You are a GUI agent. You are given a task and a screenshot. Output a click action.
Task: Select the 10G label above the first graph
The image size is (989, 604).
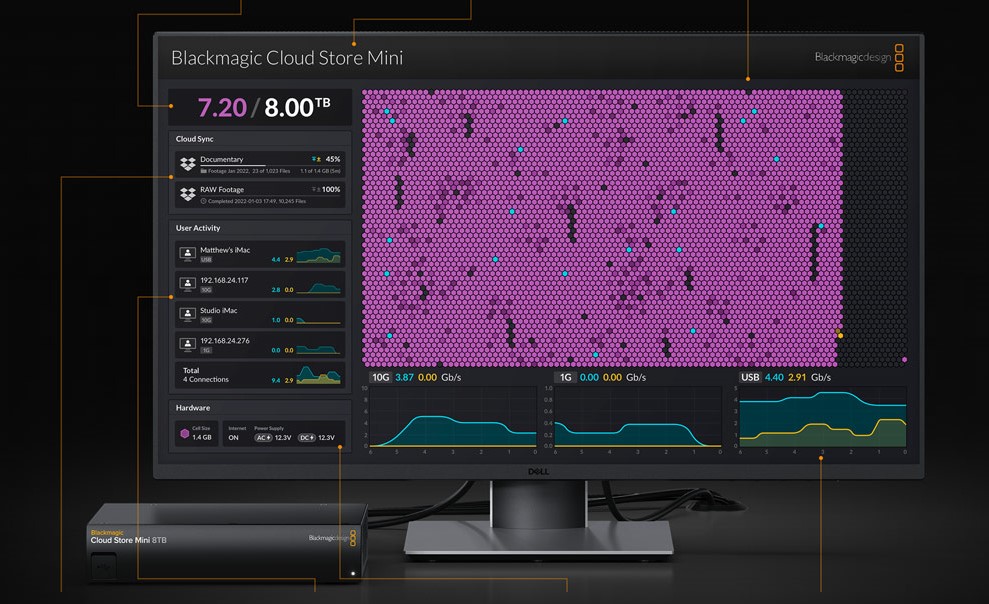[380, 377]
